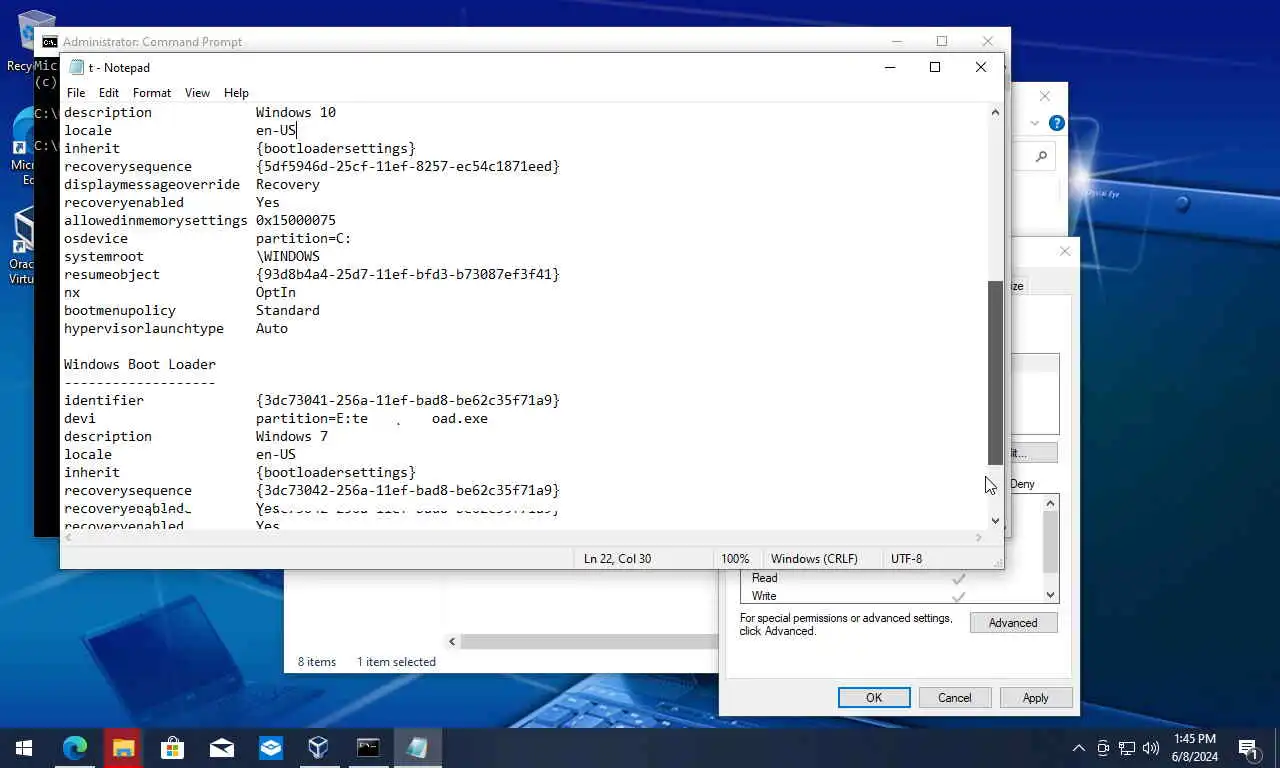Viewport: 1280px width, 768px height.
Task: Click '1 item selected' status text
Action: (396, 662)
